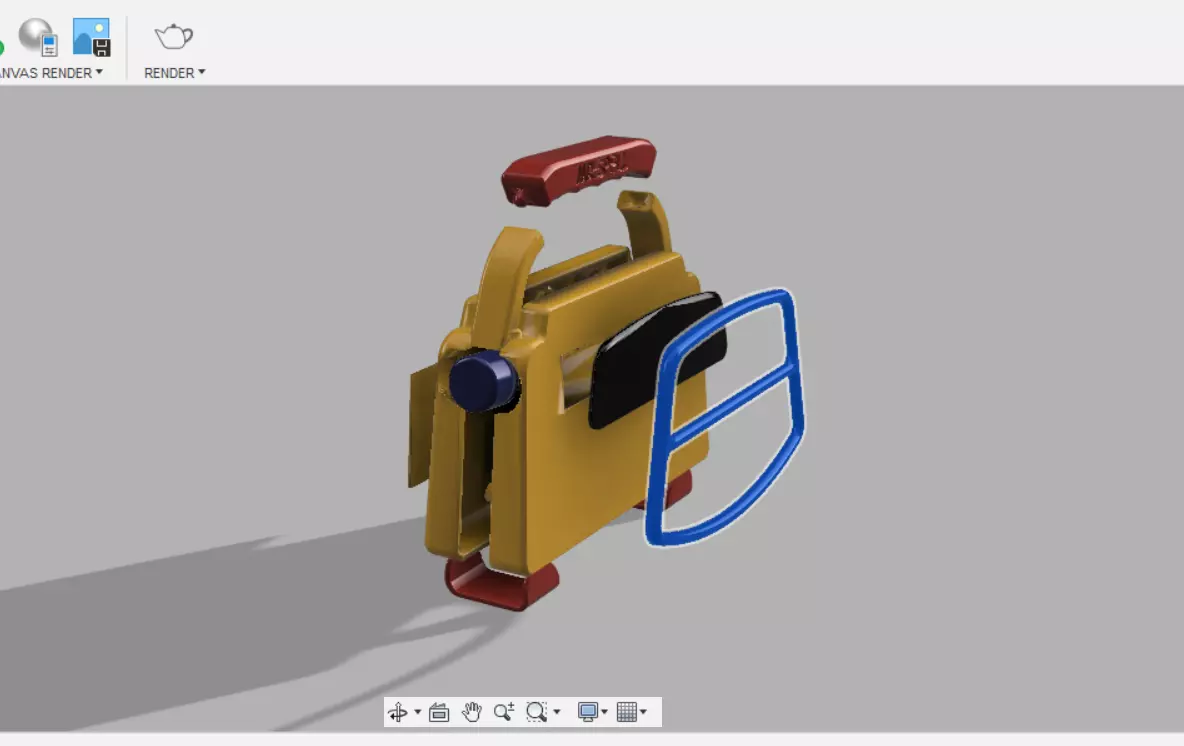This screenshot has width=1184, height=746.
Task: Select the Zoom plus/minus tool
Action: pos(504,712)
